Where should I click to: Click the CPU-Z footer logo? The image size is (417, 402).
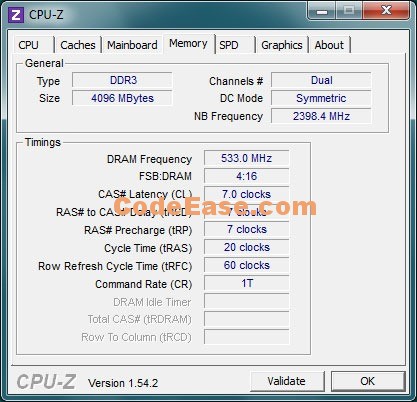pyautogui.click(x=46, y=382)
